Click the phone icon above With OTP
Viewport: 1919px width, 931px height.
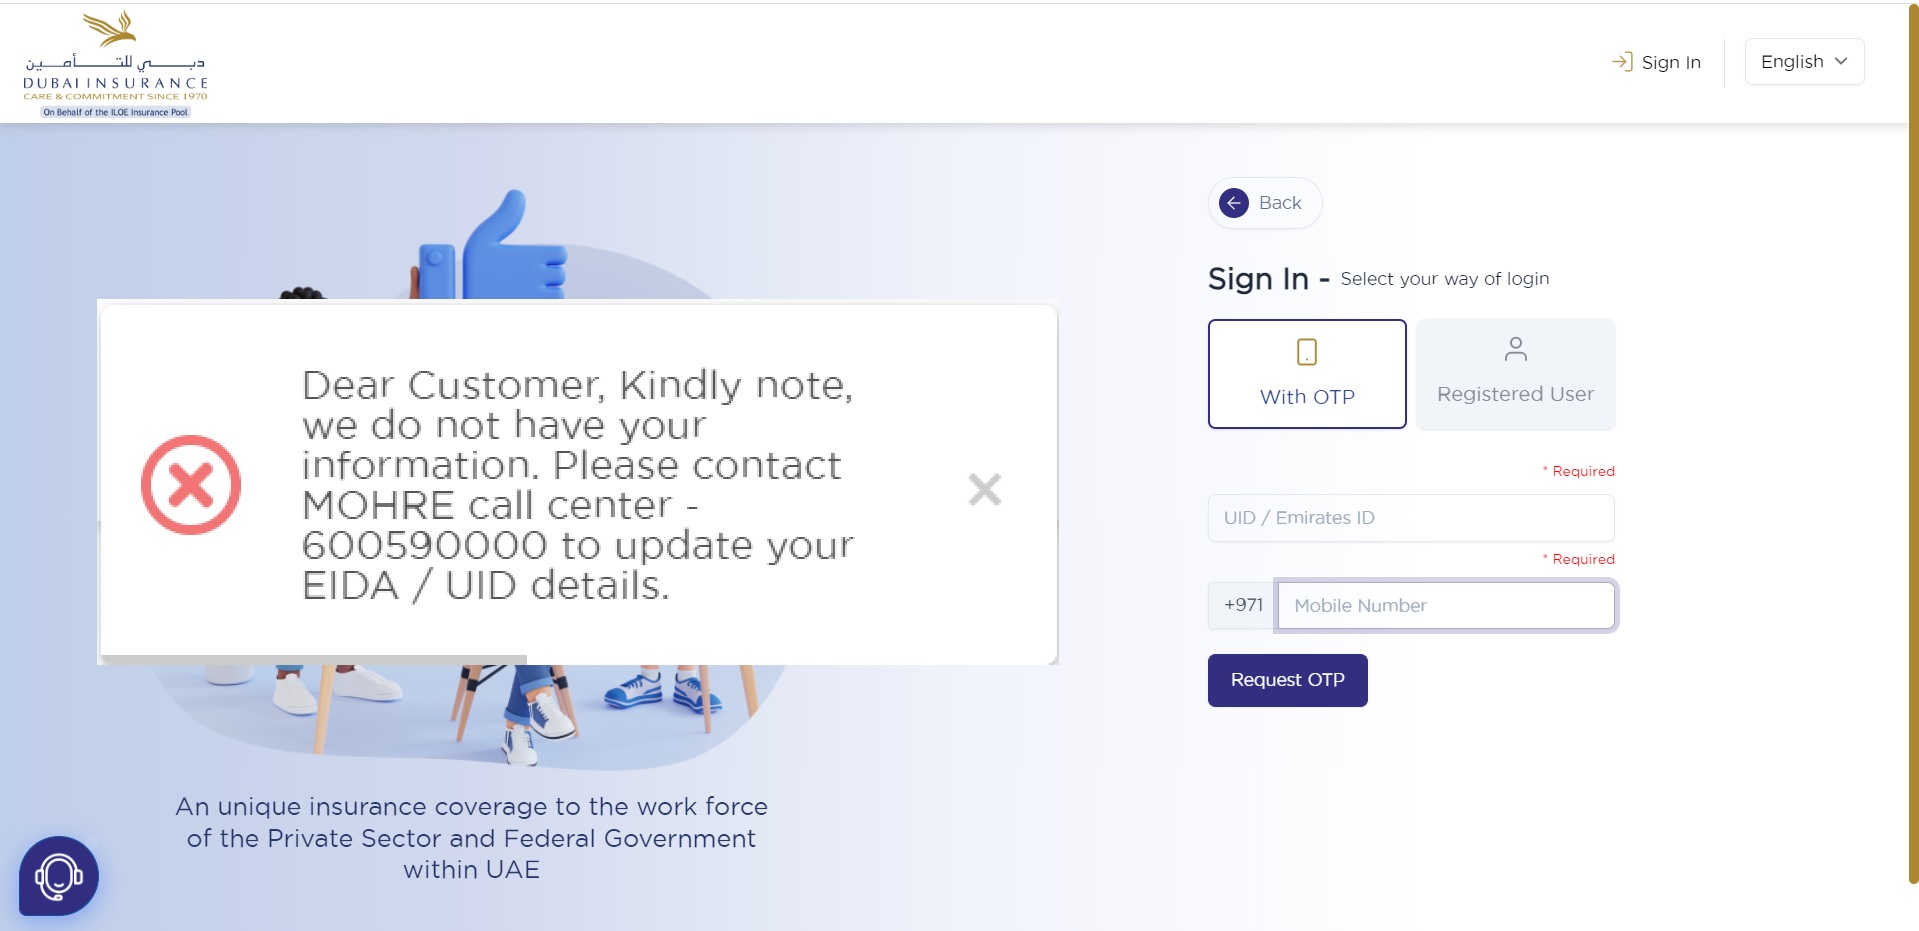[x=1306, y=352]
